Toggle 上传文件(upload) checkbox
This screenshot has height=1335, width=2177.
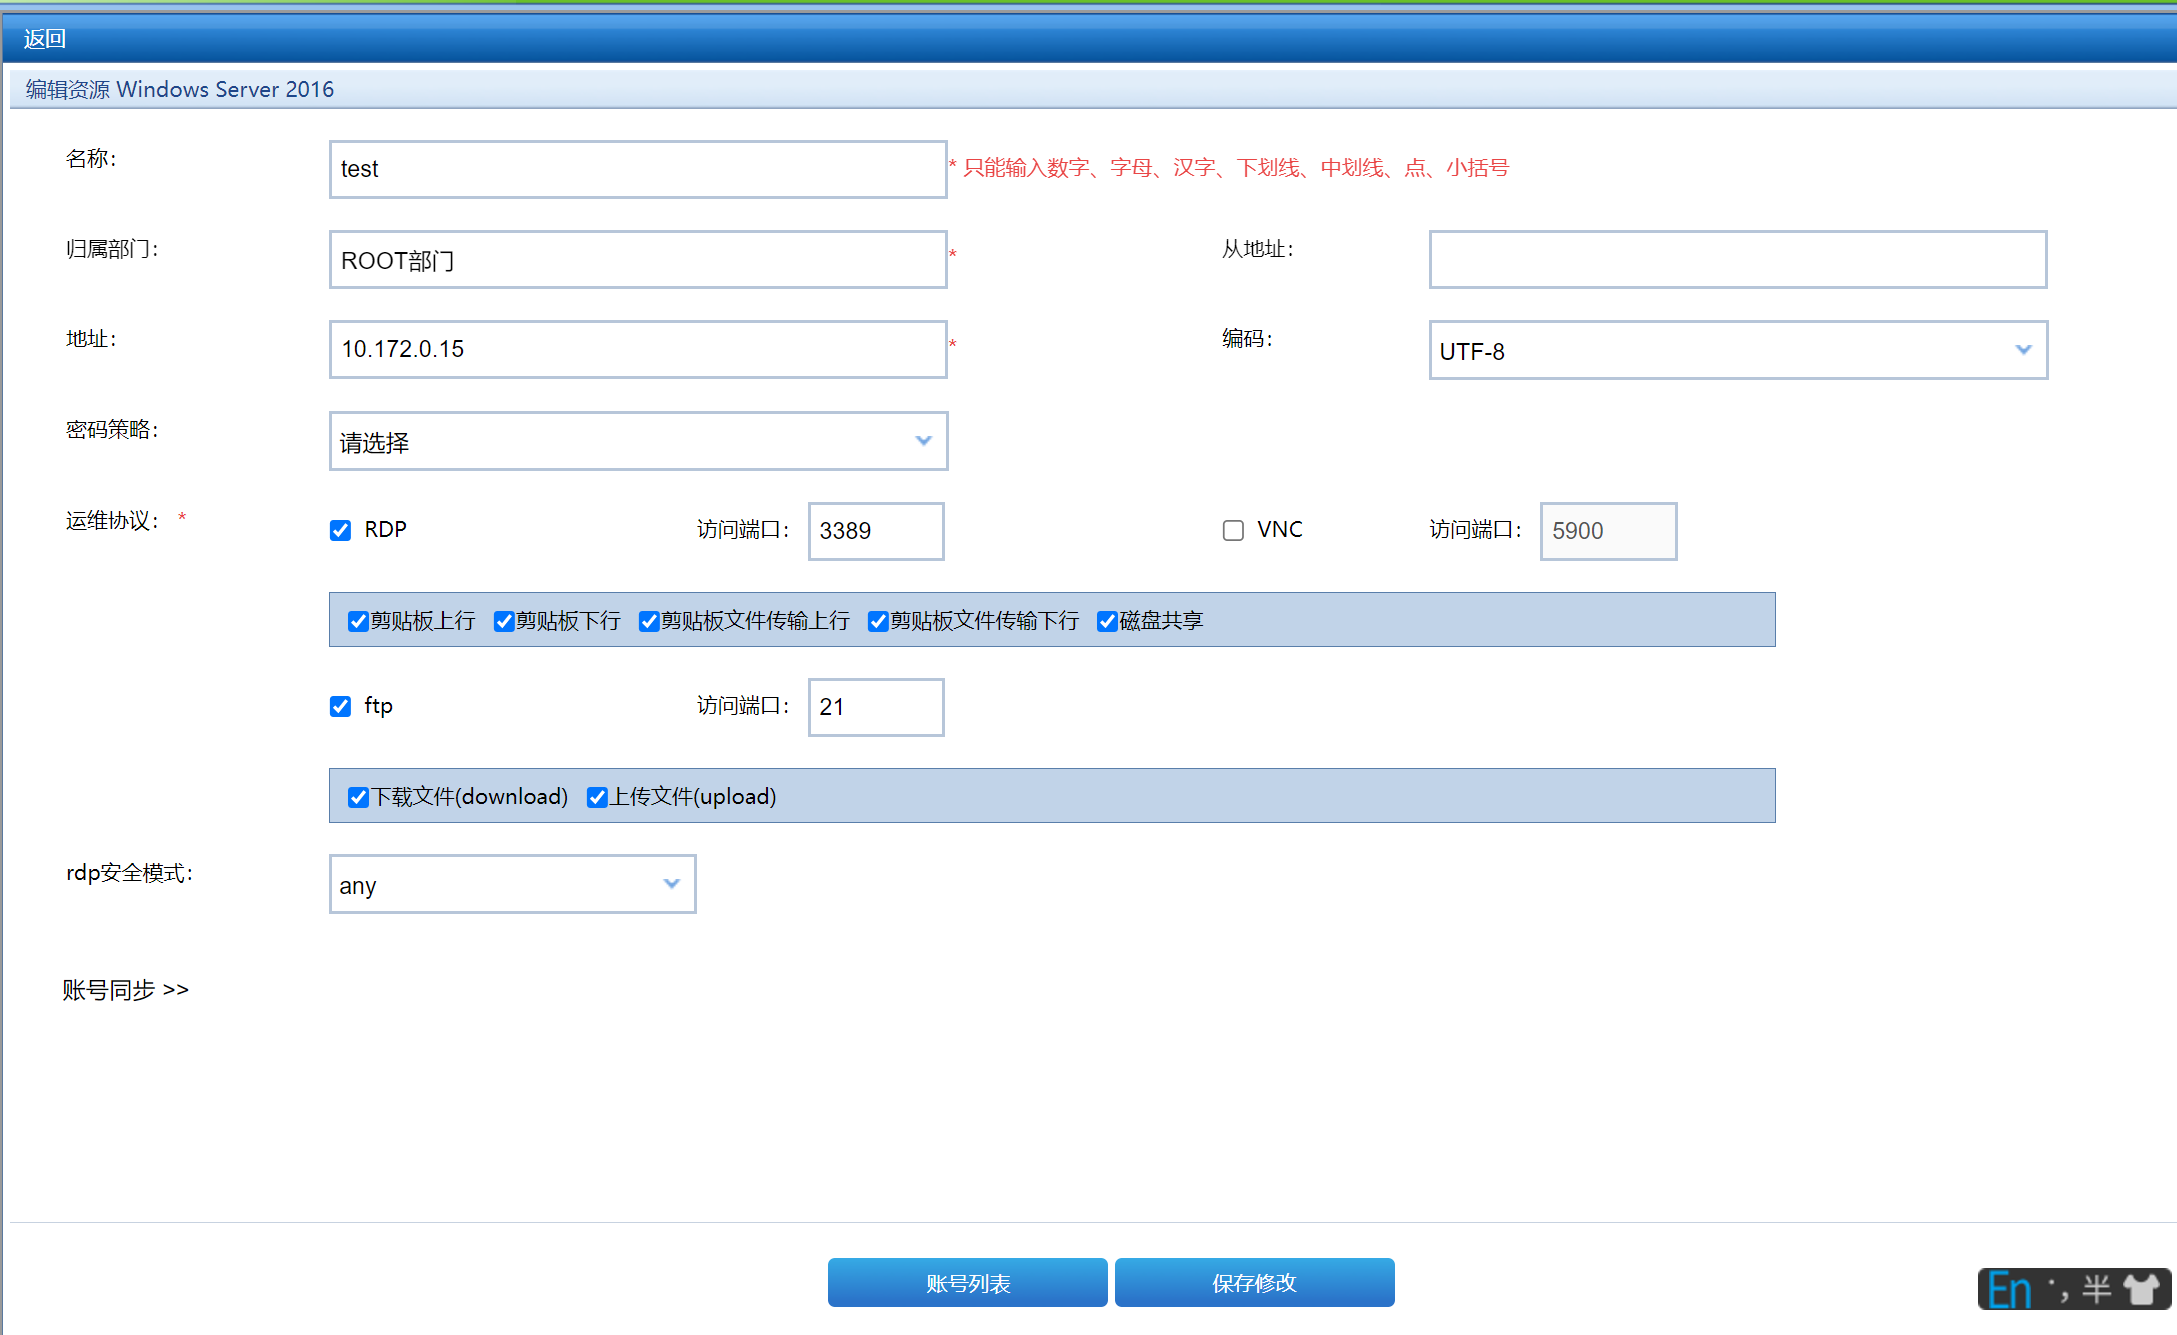coord(597,798)
